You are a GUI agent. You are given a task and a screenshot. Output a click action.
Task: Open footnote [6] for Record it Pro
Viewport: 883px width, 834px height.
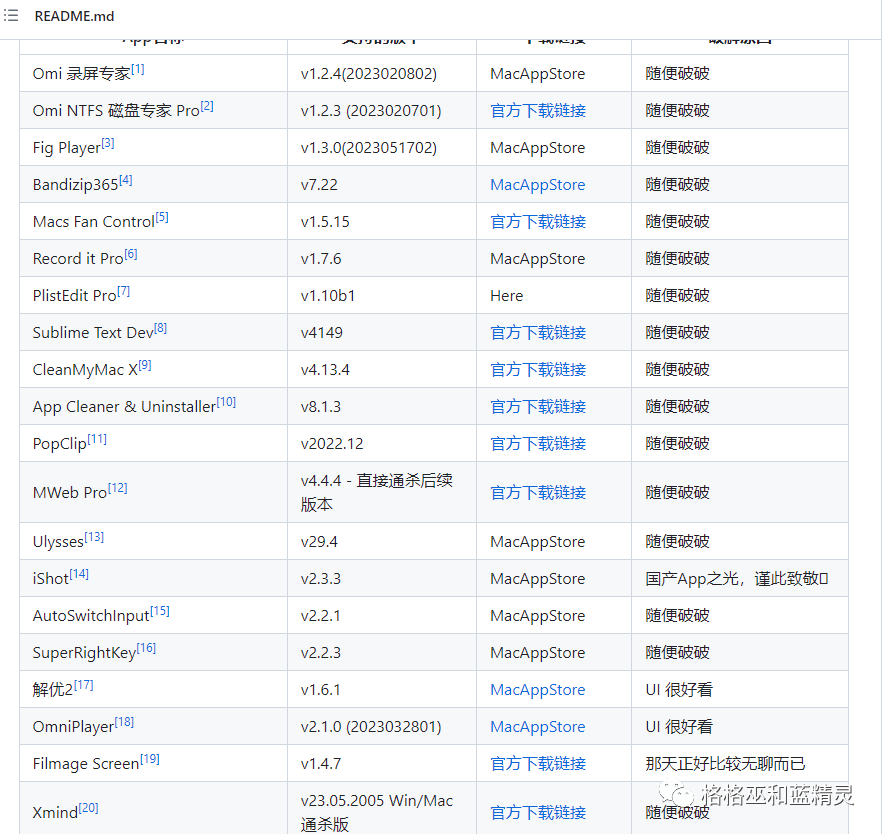coord(131,254)
